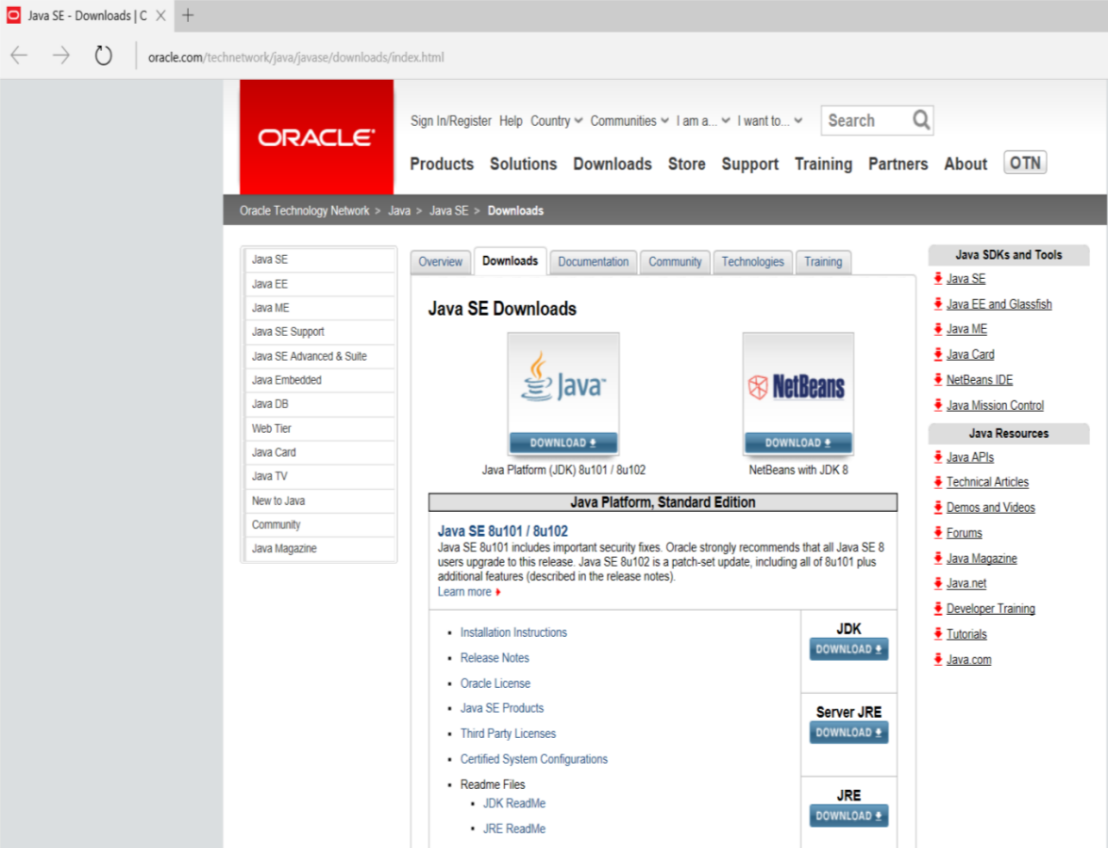
Task: Click the Learn more link
Action: 468,592
